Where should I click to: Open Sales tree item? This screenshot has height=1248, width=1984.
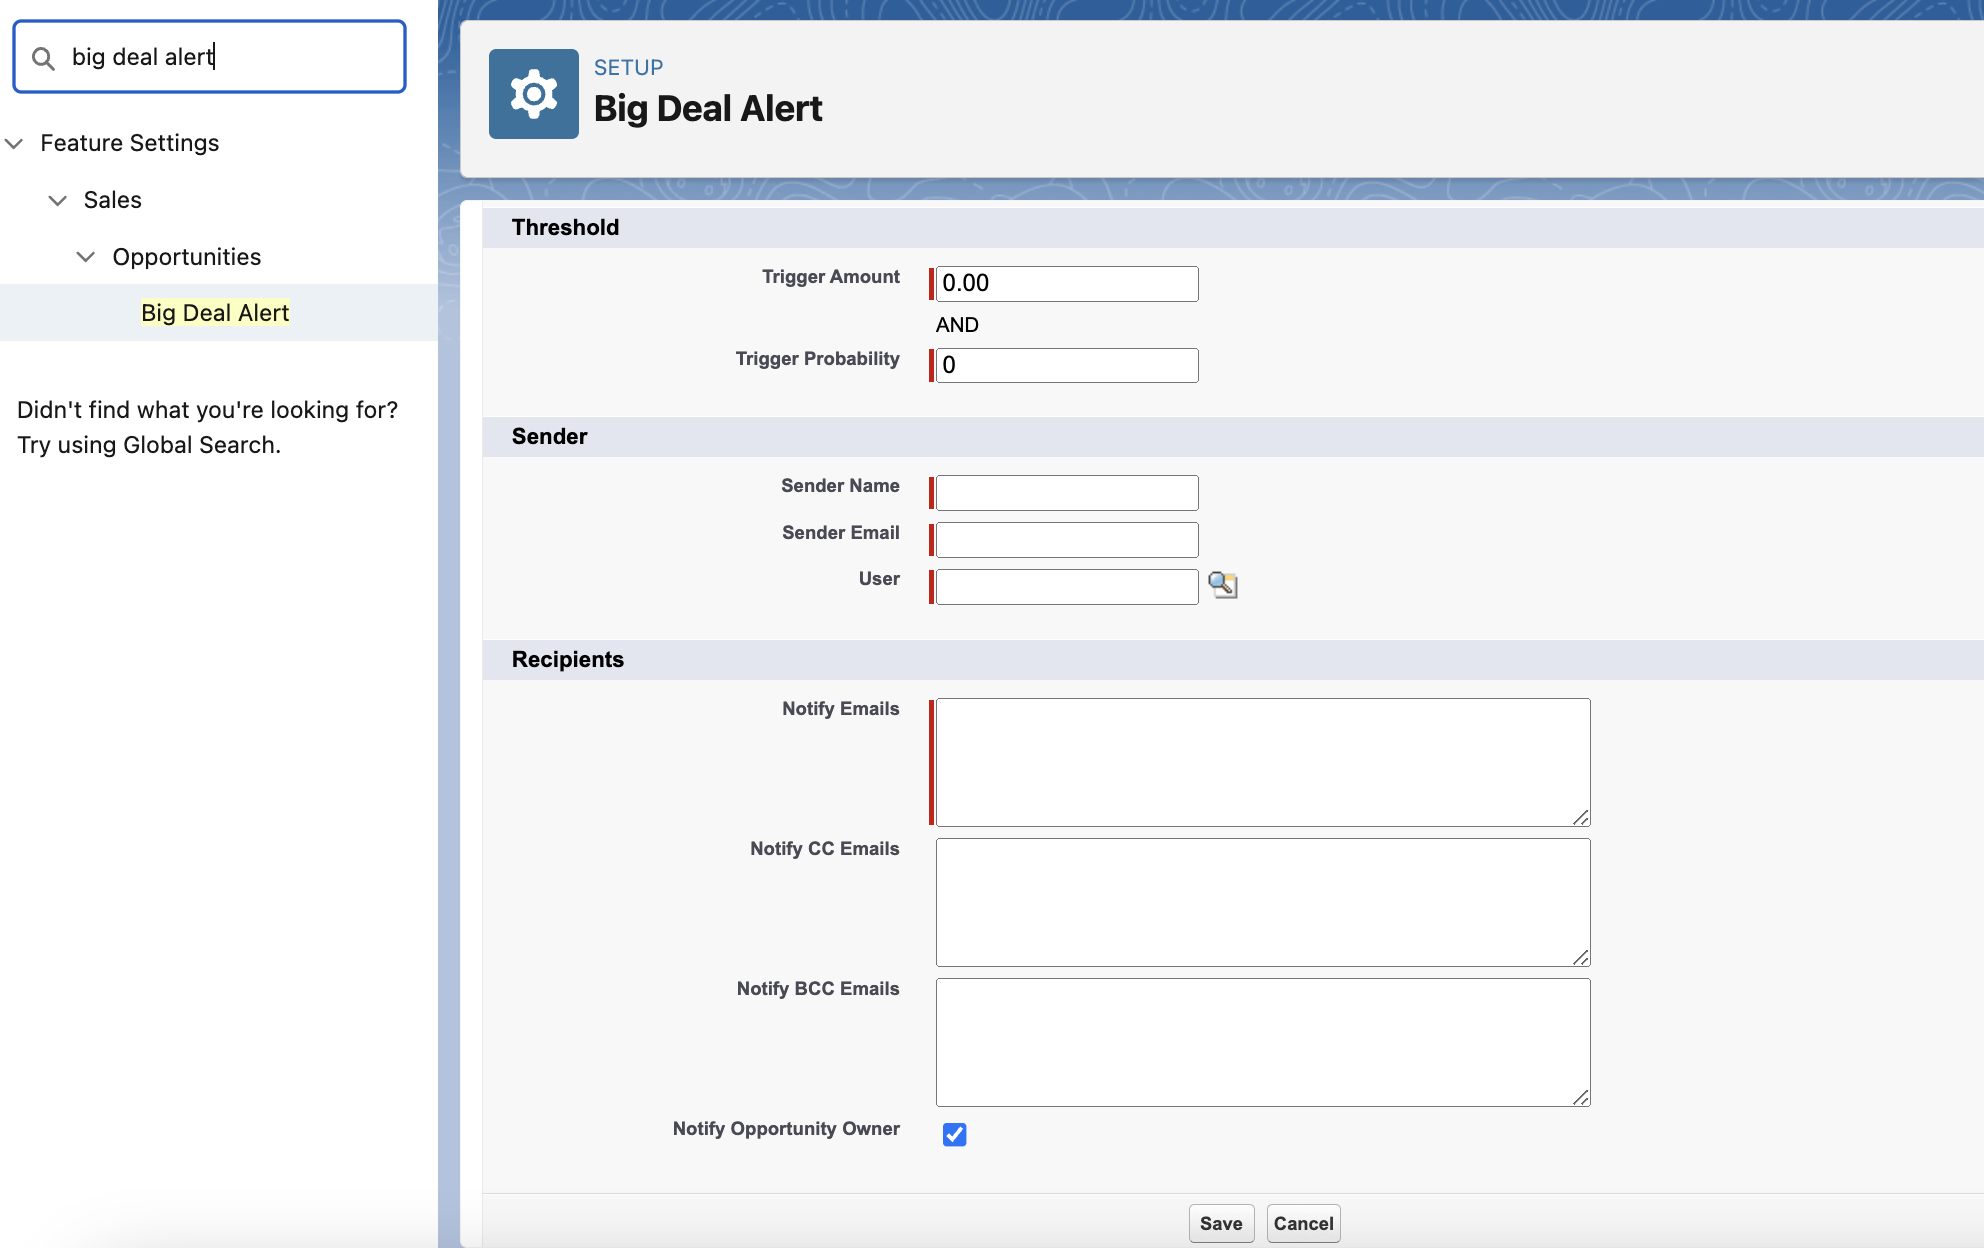pyautogui.click(x=113, y=200)
